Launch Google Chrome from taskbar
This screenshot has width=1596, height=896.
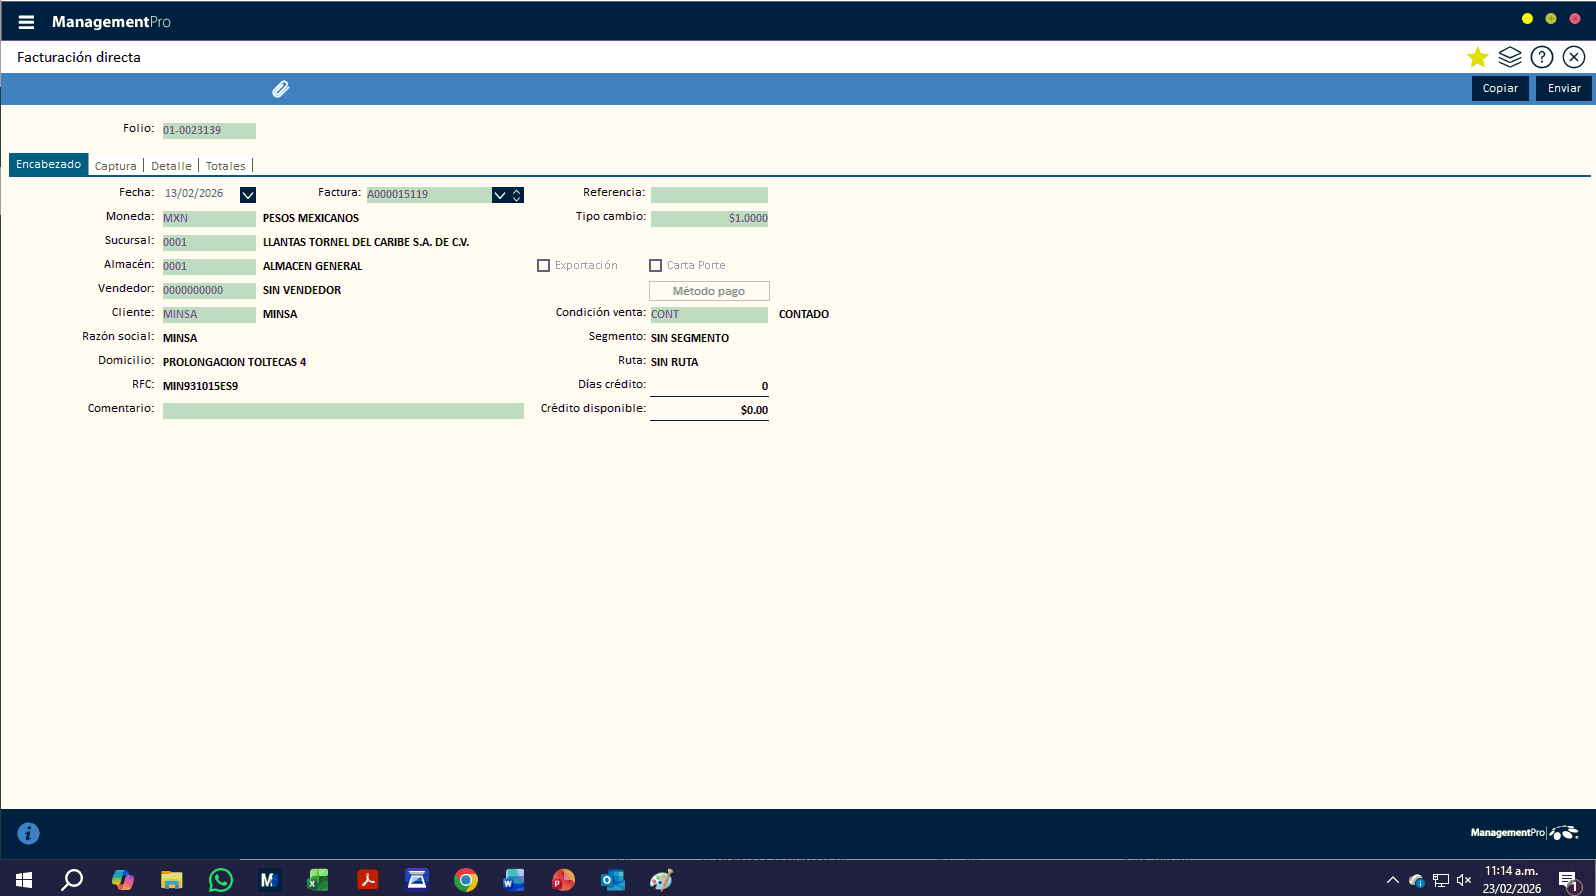click(x=465, y=880)
